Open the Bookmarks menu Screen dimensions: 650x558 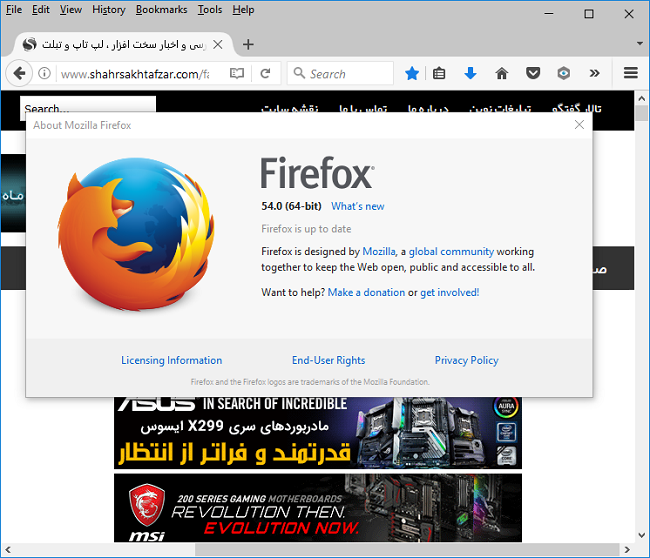point(161,10)
